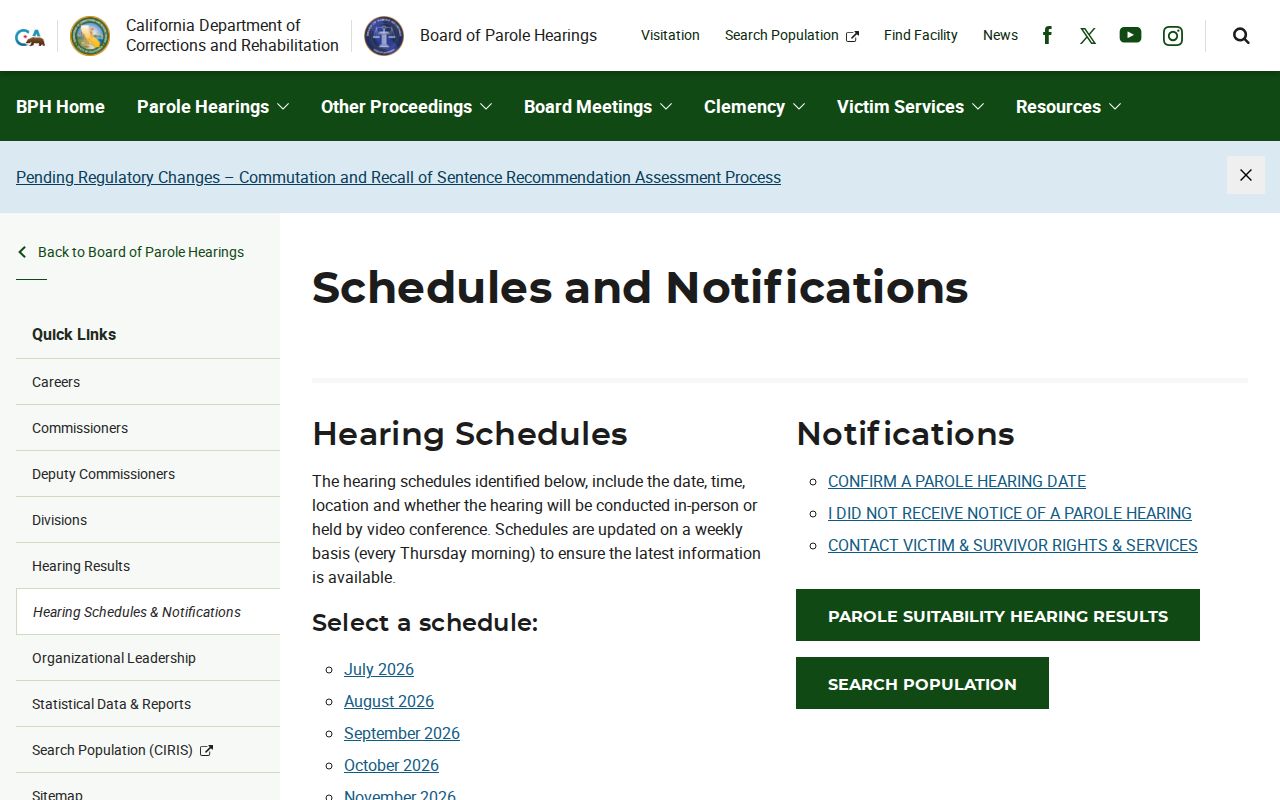
Task: Open the October 2026 schedule
Action: 391,765
